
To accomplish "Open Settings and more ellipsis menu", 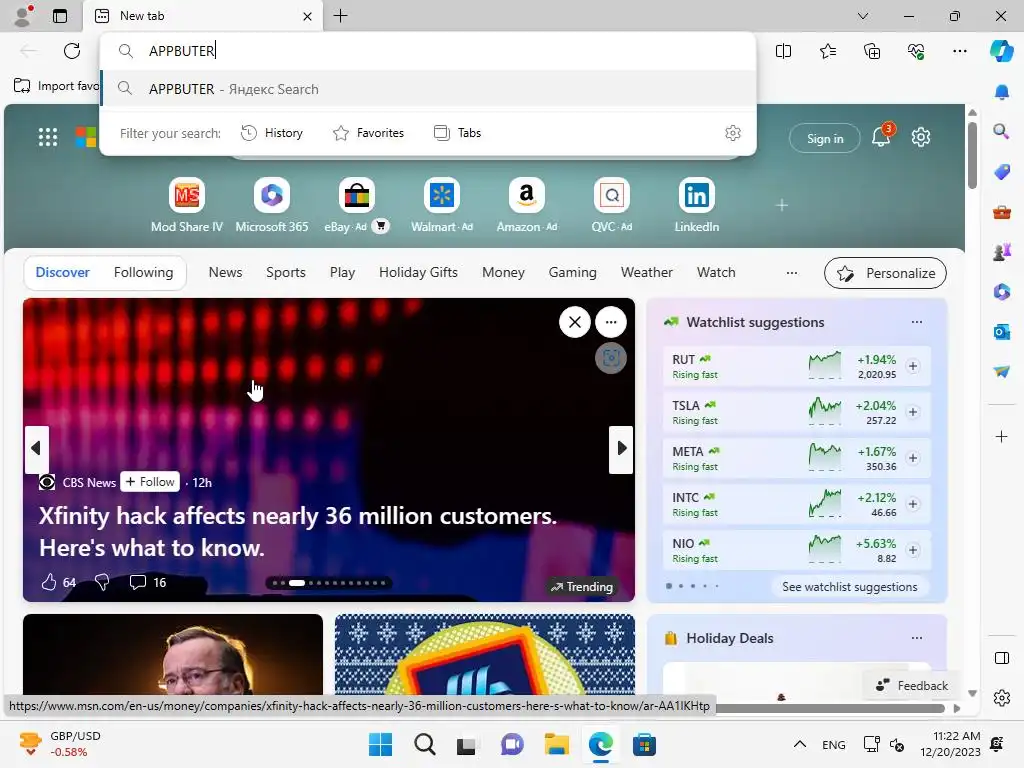I will (959, 51).
